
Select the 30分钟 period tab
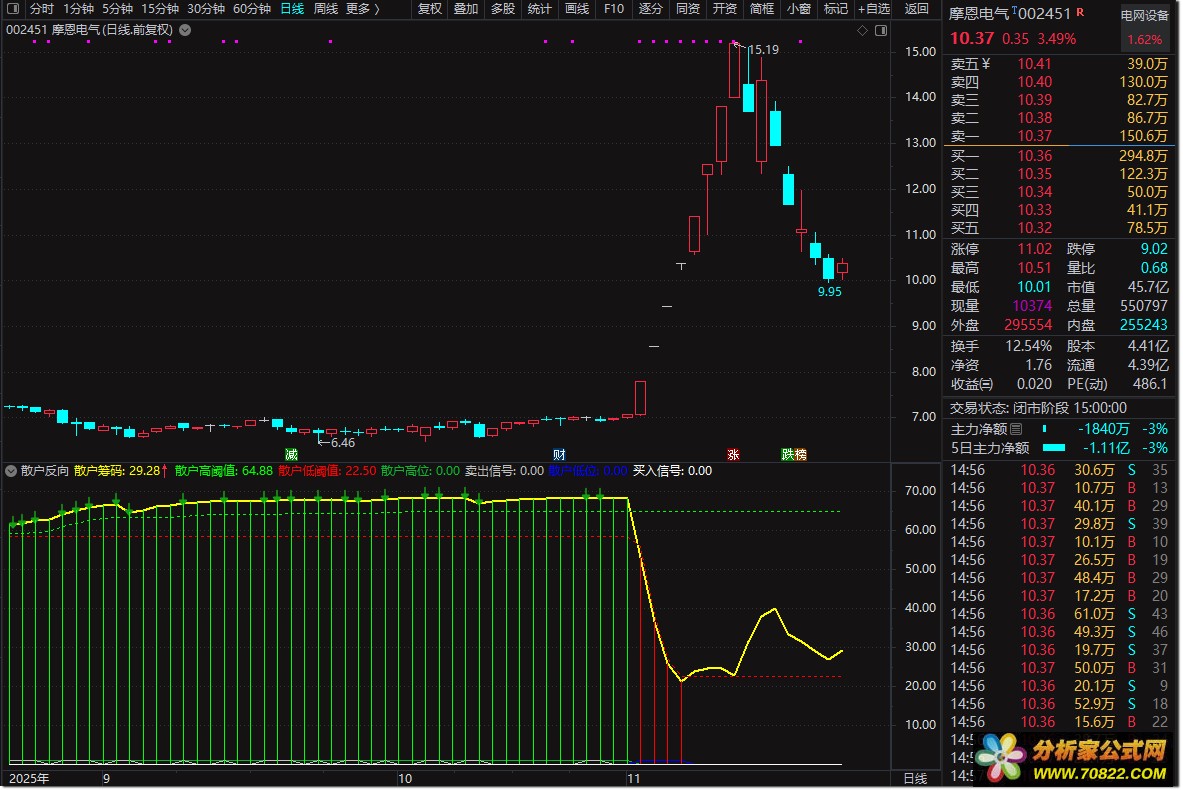coord(206,8)
